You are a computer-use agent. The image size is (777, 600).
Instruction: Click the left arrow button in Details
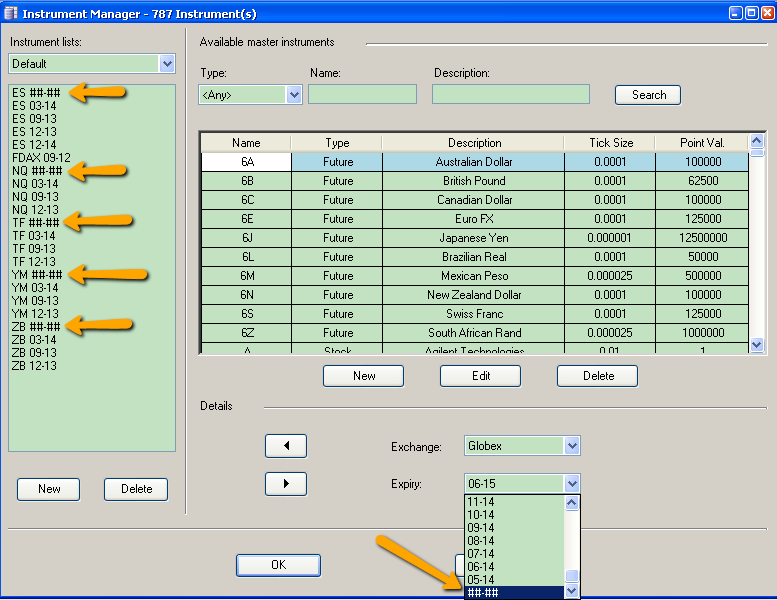[286, 446]
